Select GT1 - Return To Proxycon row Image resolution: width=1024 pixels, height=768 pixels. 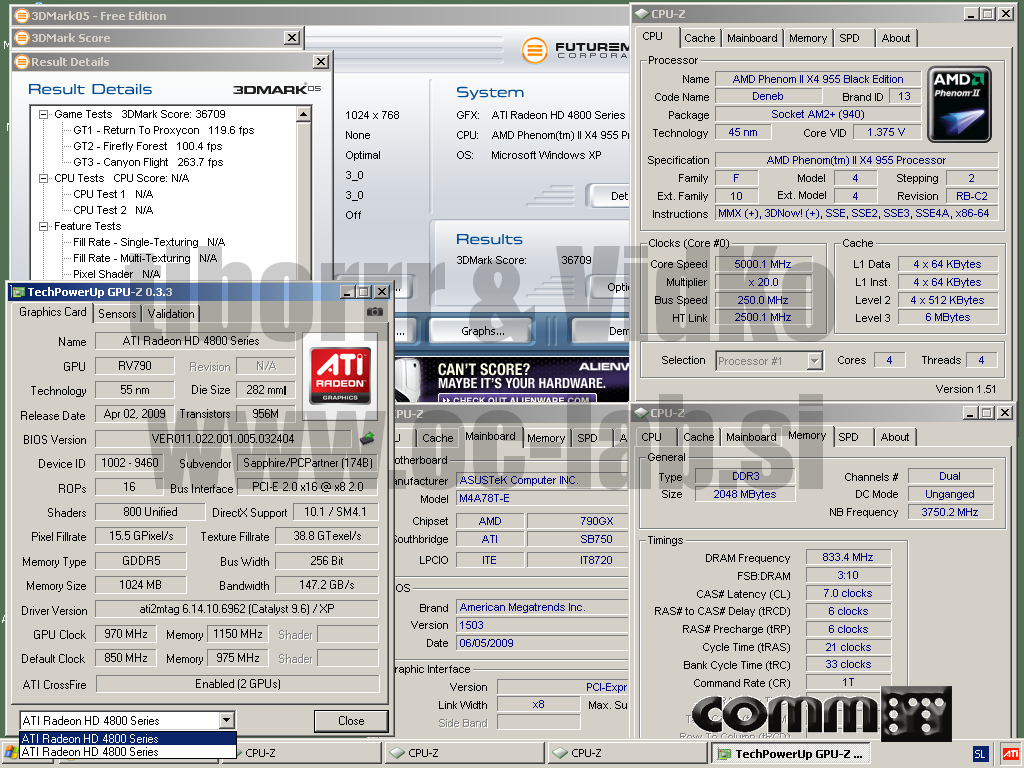tap(163, 131)
